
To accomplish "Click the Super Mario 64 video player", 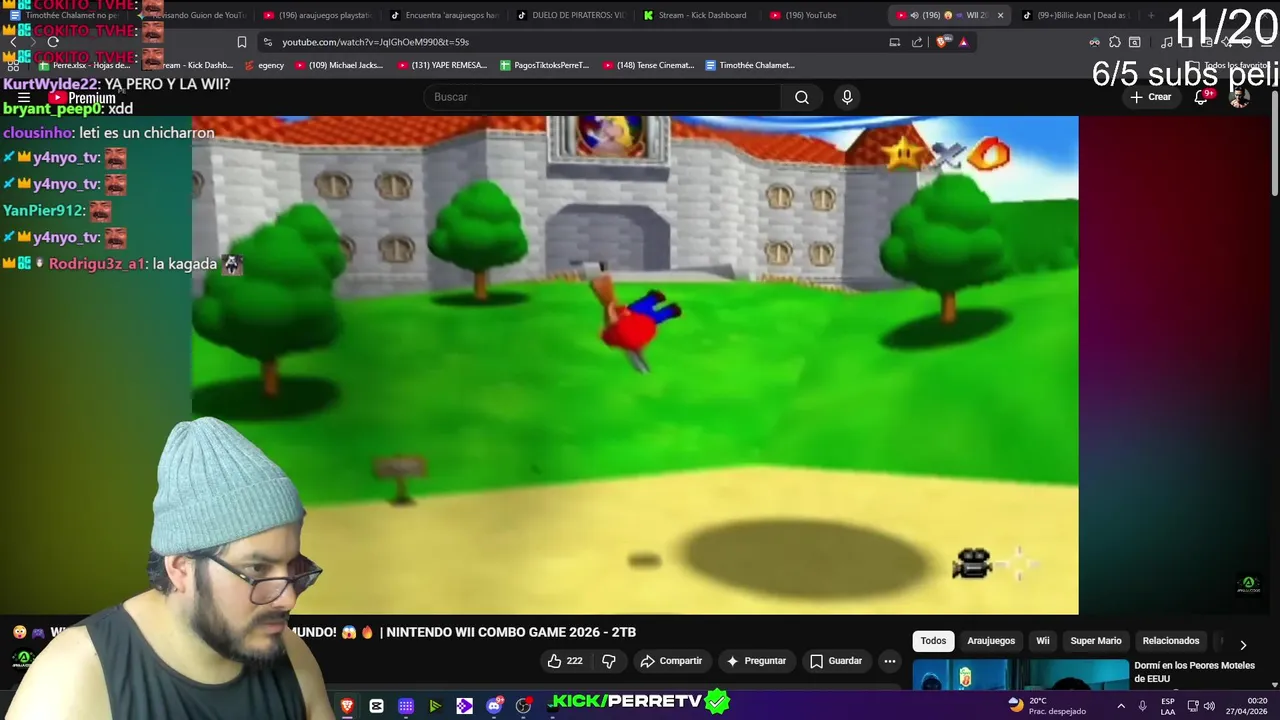I will [635, 365].
